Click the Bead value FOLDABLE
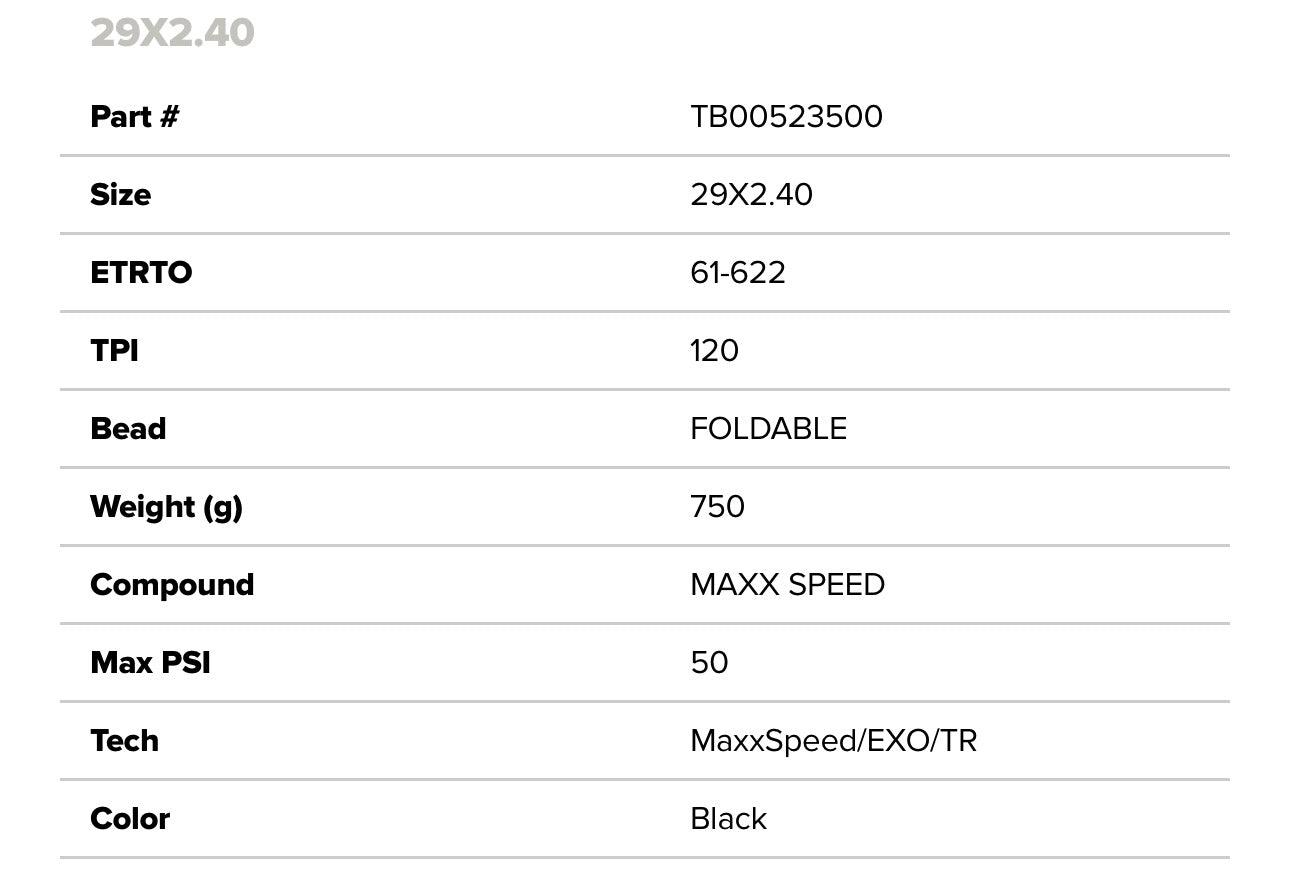The height and width of the screenshot is (874, 1290). 768,429
